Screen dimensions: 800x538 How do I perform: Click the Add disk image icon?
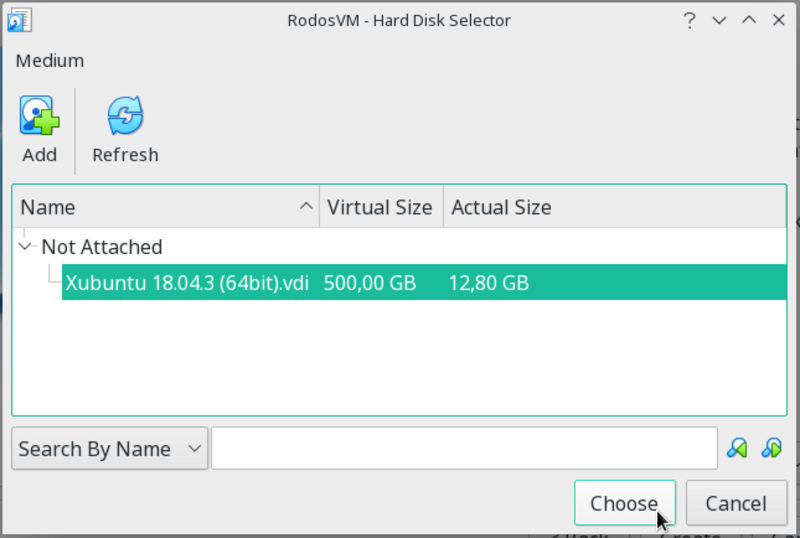point(39,118)
